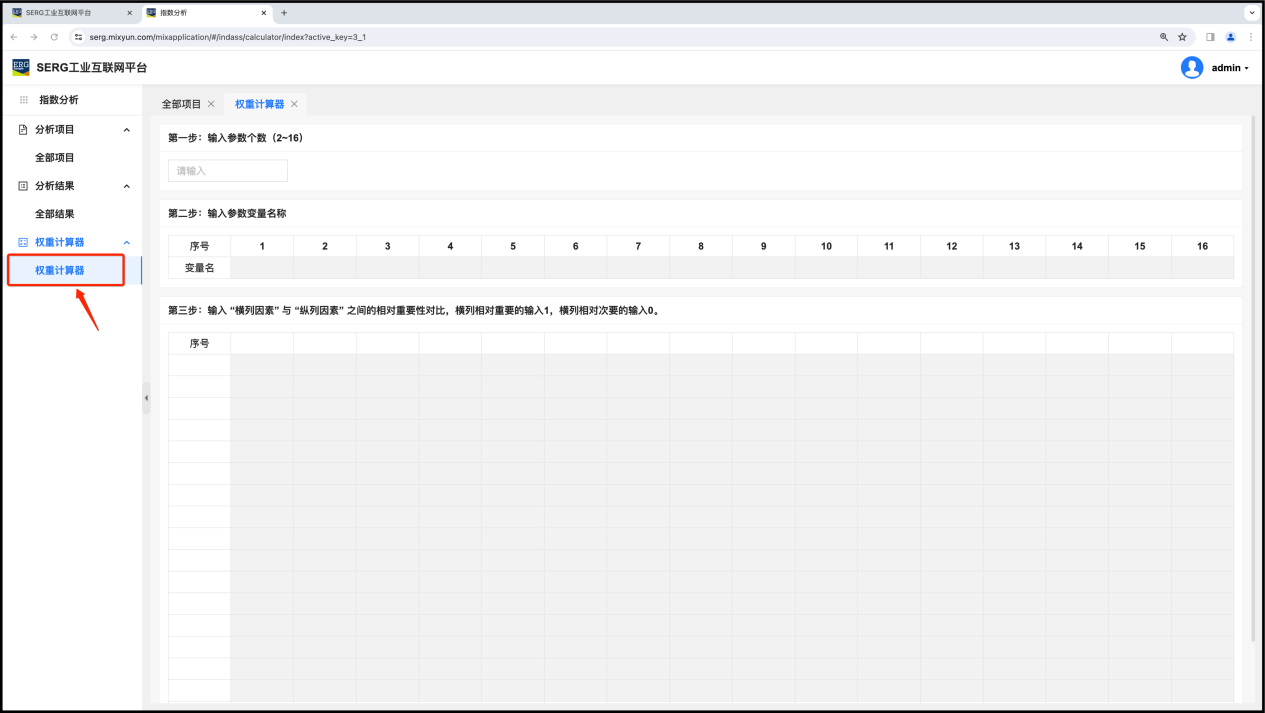1265x713 pixels.
Task: Click the admin user avatar icon
Action: (1191, 67)
